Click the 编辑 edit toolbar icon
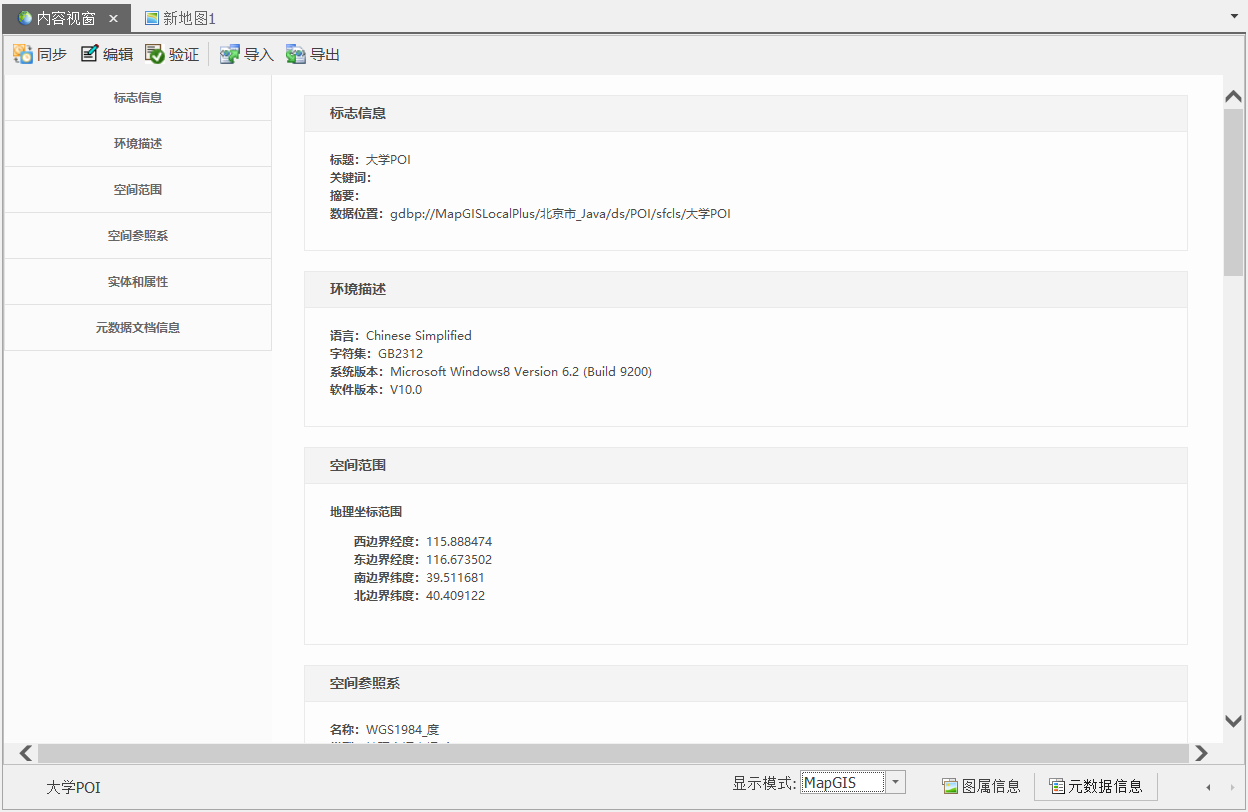Screen dimensions: 1248x812 (90, 54)
